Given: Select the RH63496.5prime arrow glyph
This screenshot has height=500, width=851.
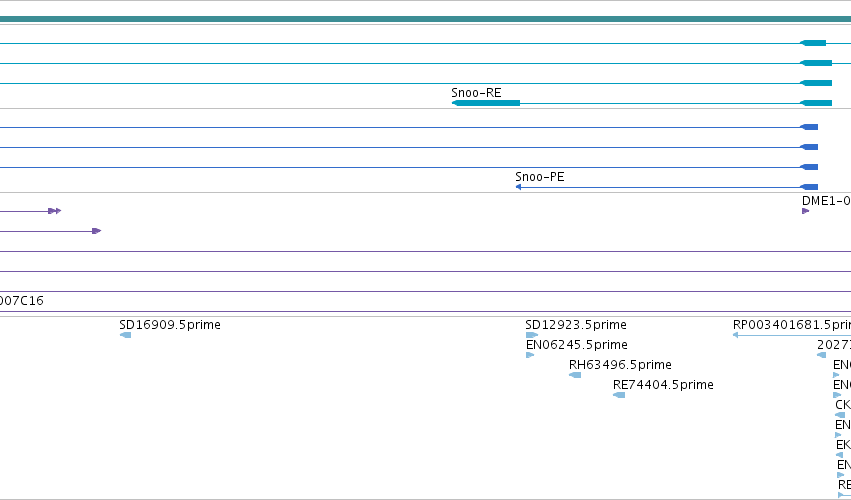Looking at the screenshot, I should (575, 375).
